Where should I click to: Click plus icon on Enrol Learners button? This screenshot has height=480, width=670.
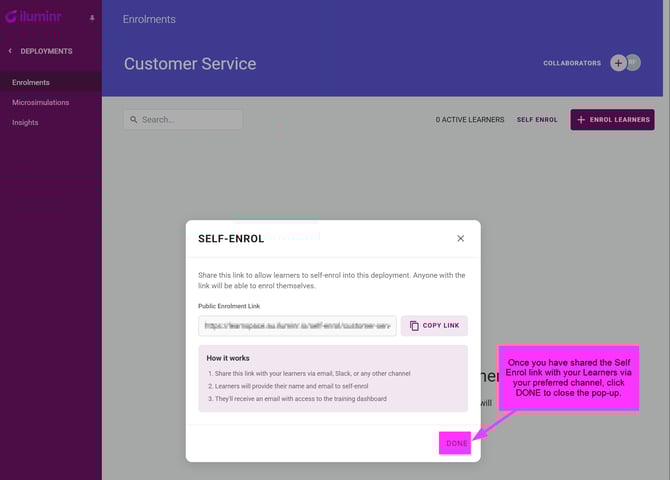(x=581, y=120)
